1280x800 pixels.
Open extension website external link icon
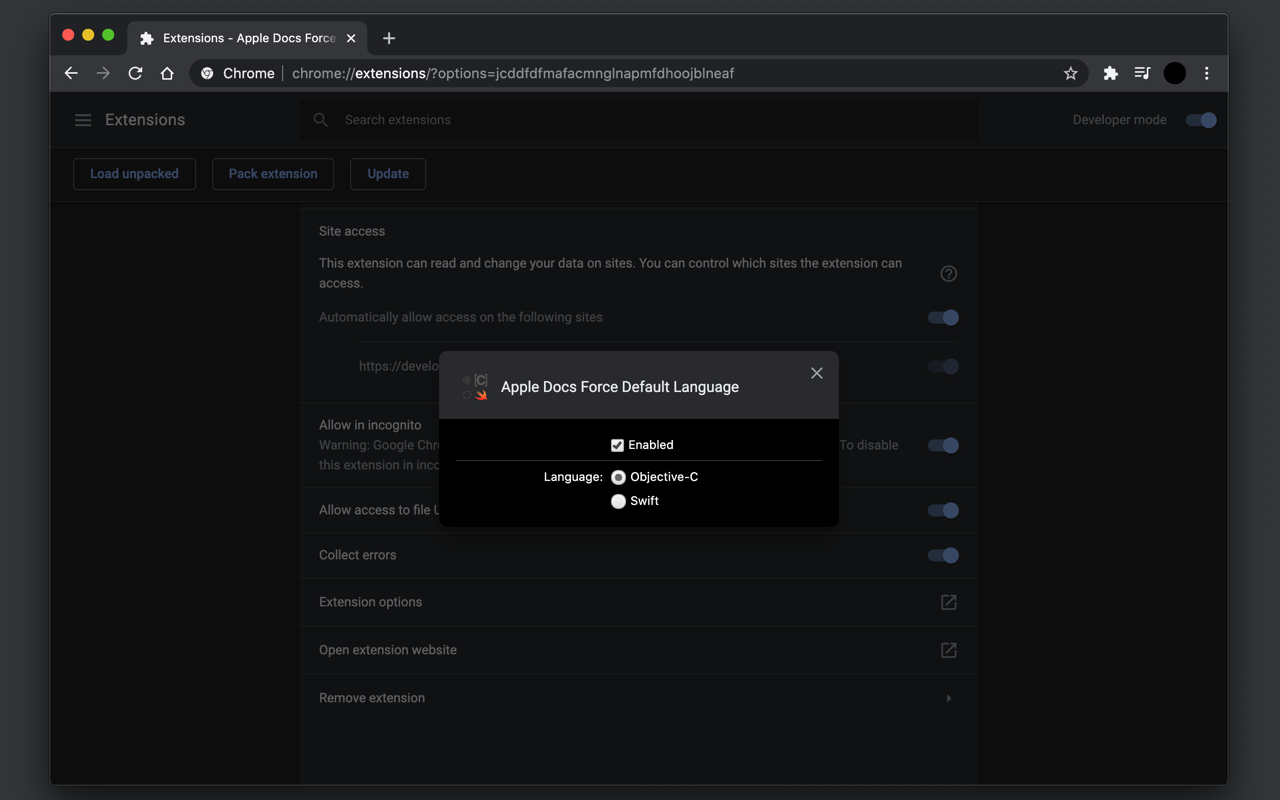pyautogui.click(x=949, y=650)
